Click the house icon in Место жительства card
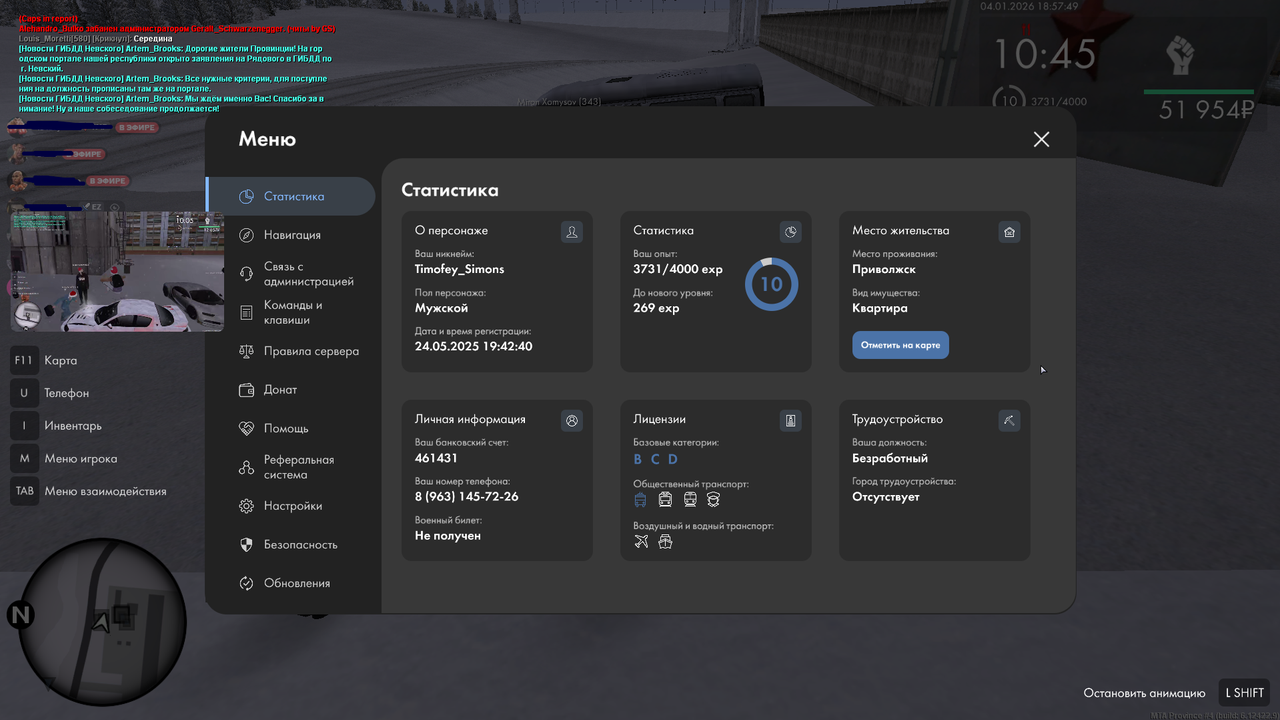The height and width of the screenshot is (720, 1280). pyautogui.click(x=1009, y=232)
